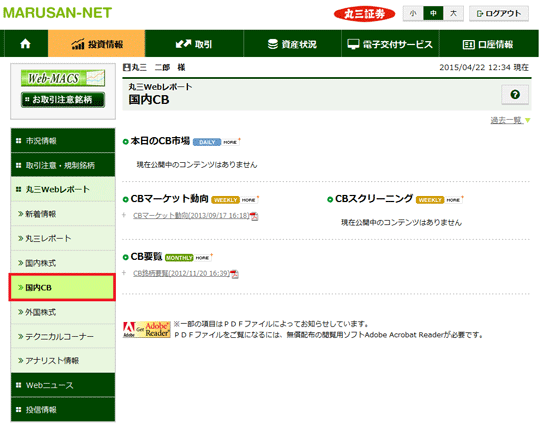Click the ログアウト button
The image size is (540, 433).
[499, 13]
